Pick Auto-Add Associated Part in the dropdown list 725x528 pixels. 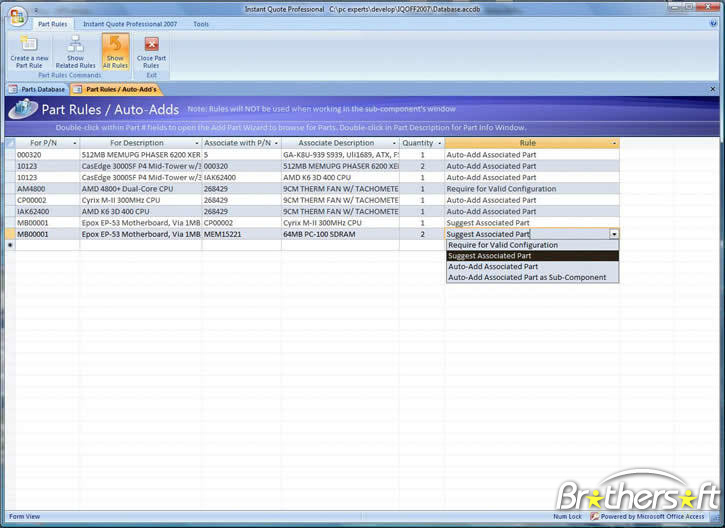point(493,267)
